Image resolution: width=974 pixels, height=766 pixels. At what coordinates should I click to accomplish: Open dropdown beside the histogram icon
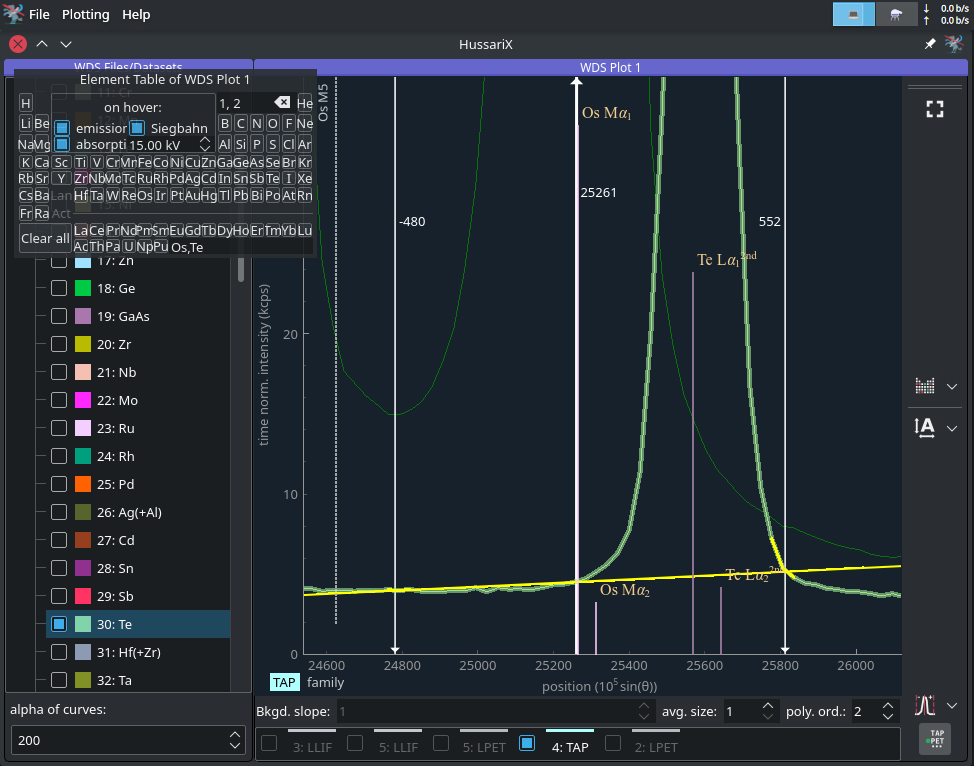[x=952, y=387]
